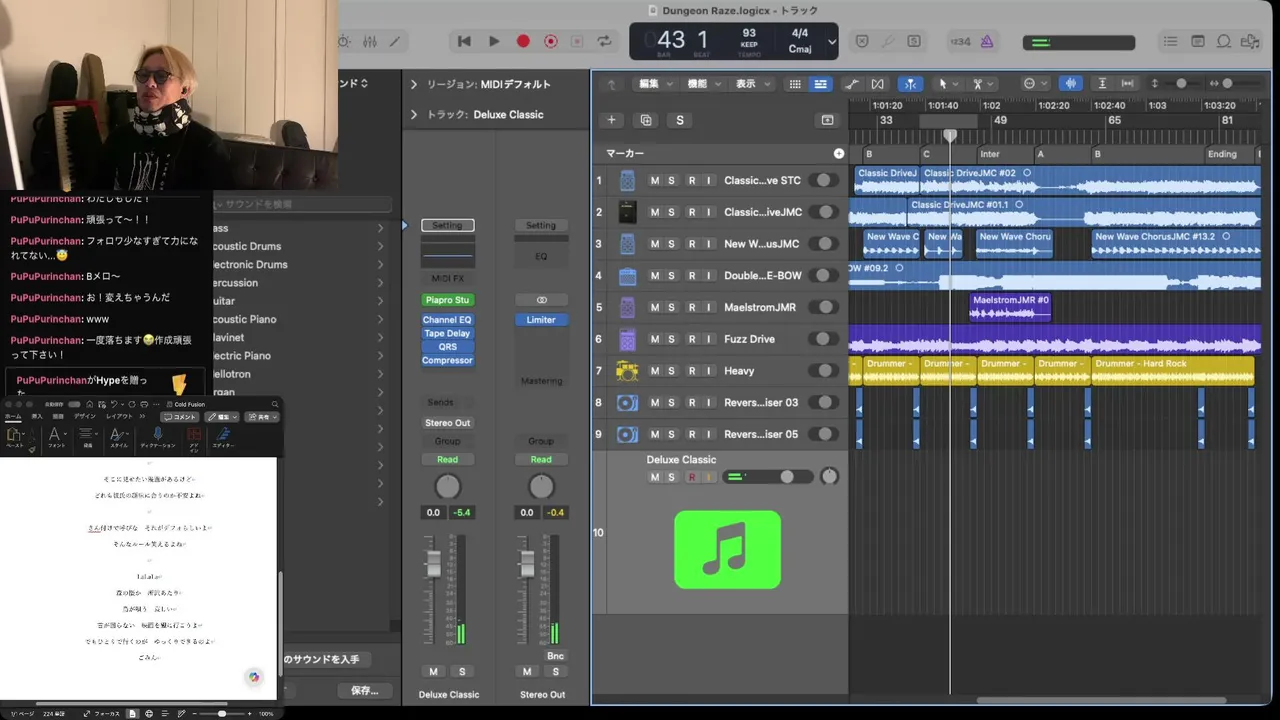
Task: Expand the トラック: Deluxe Classic inspector section
Action: [x=414, y=114]
